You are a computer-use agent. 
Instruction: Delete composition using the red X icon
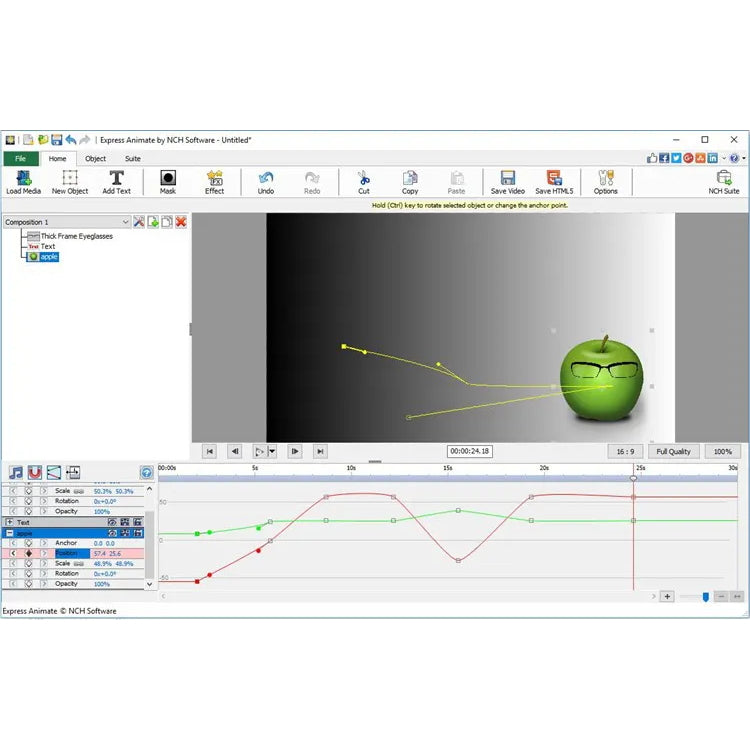click(181, 222)
